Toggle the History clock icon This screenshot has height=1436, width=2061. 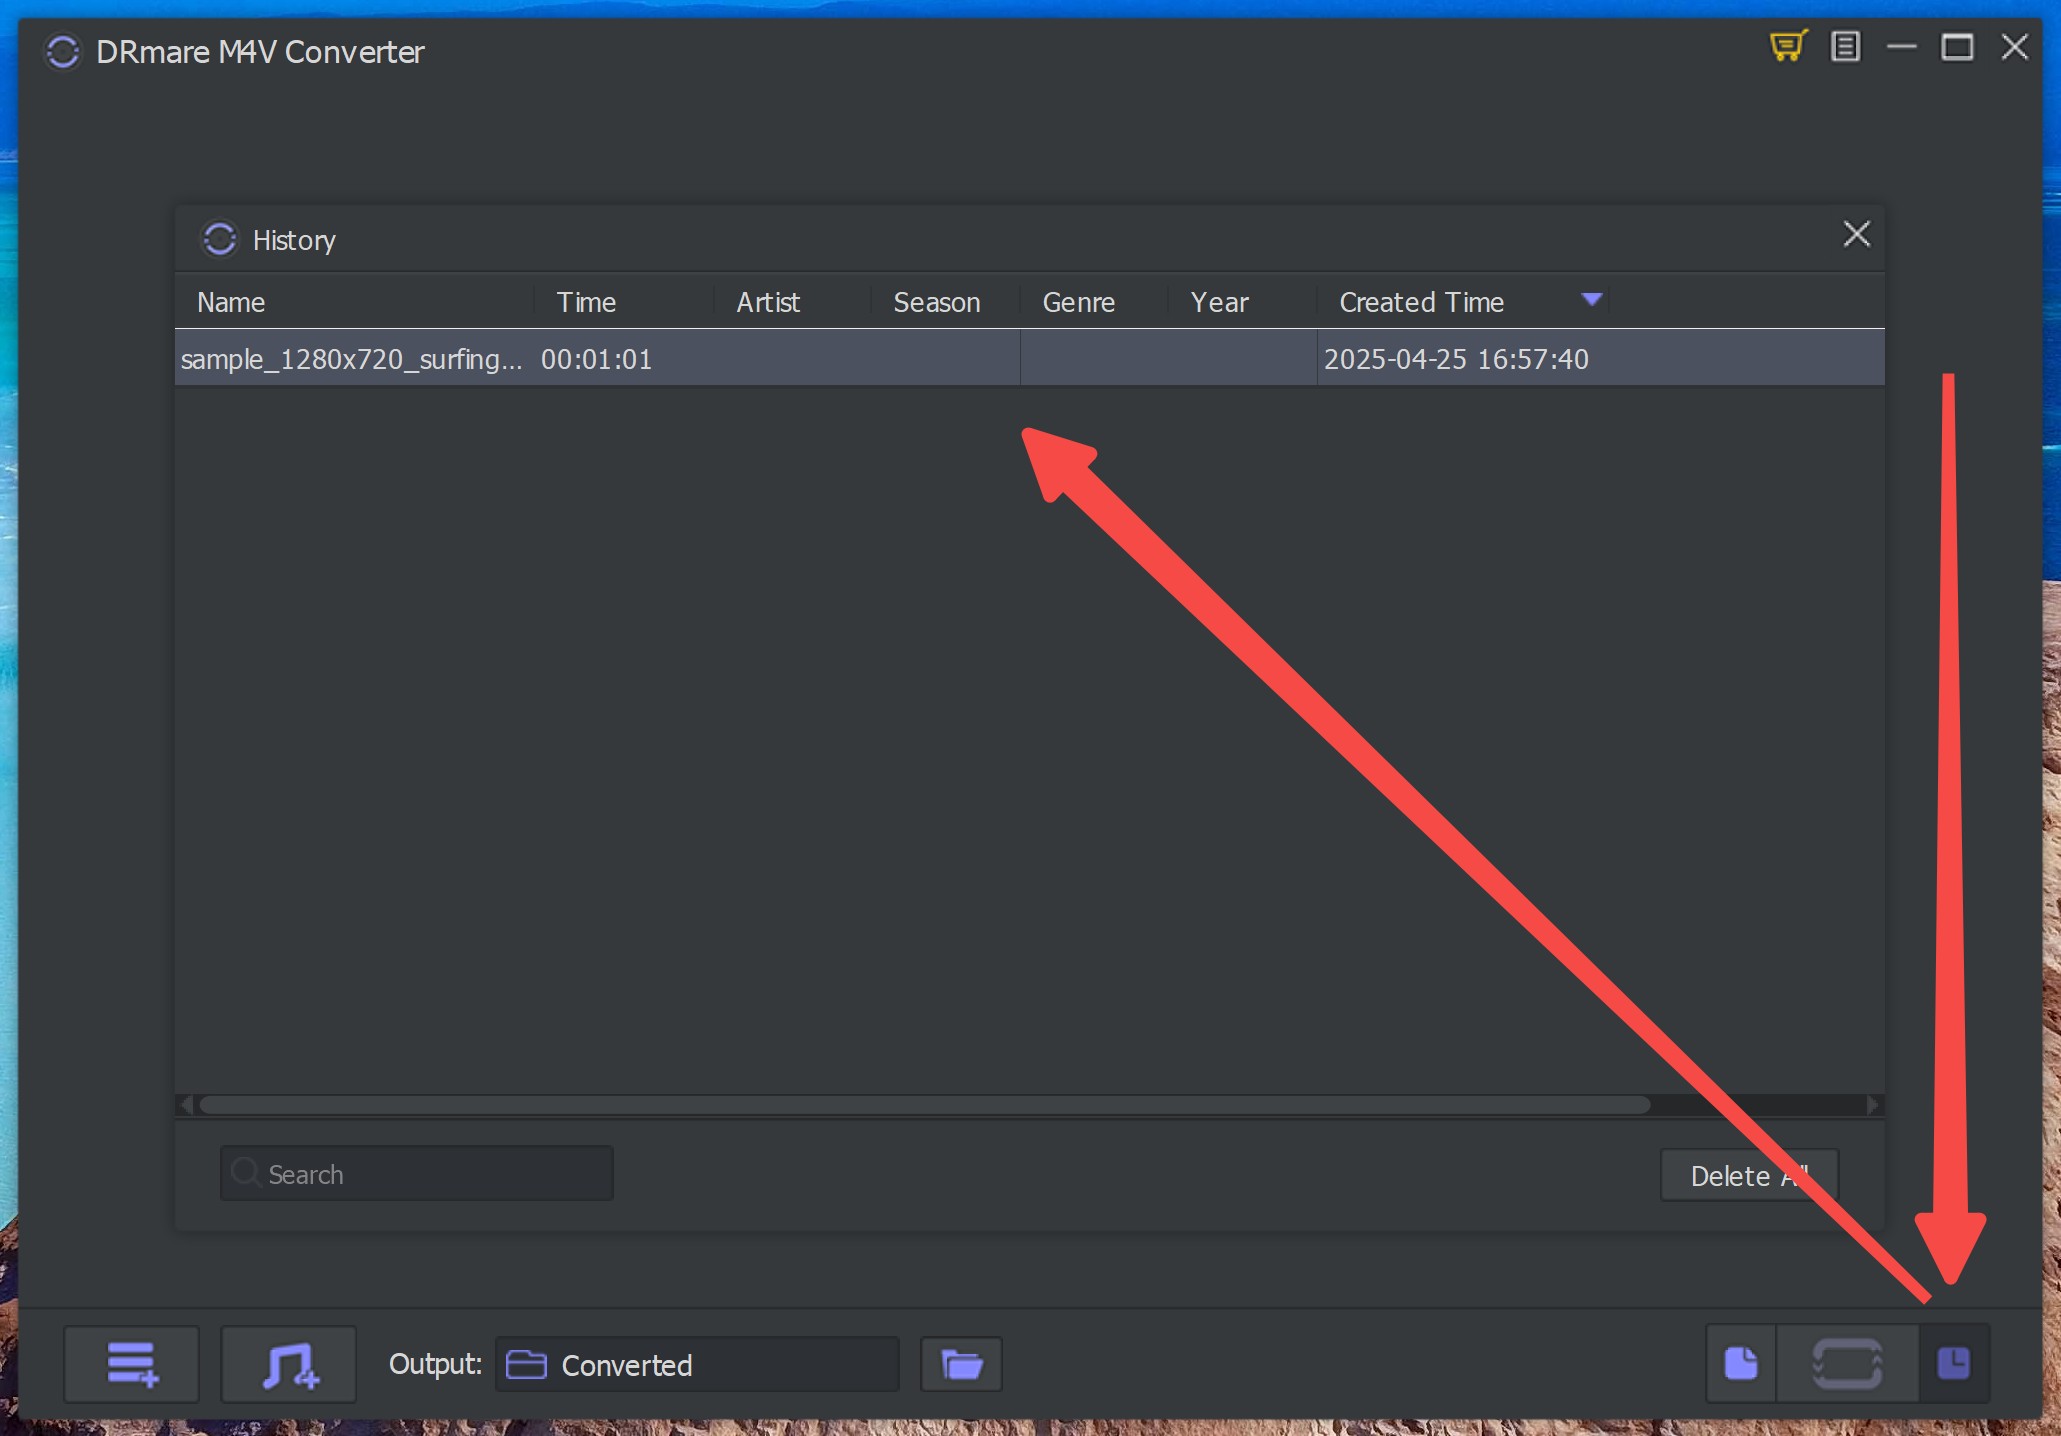[1953, 1363]
